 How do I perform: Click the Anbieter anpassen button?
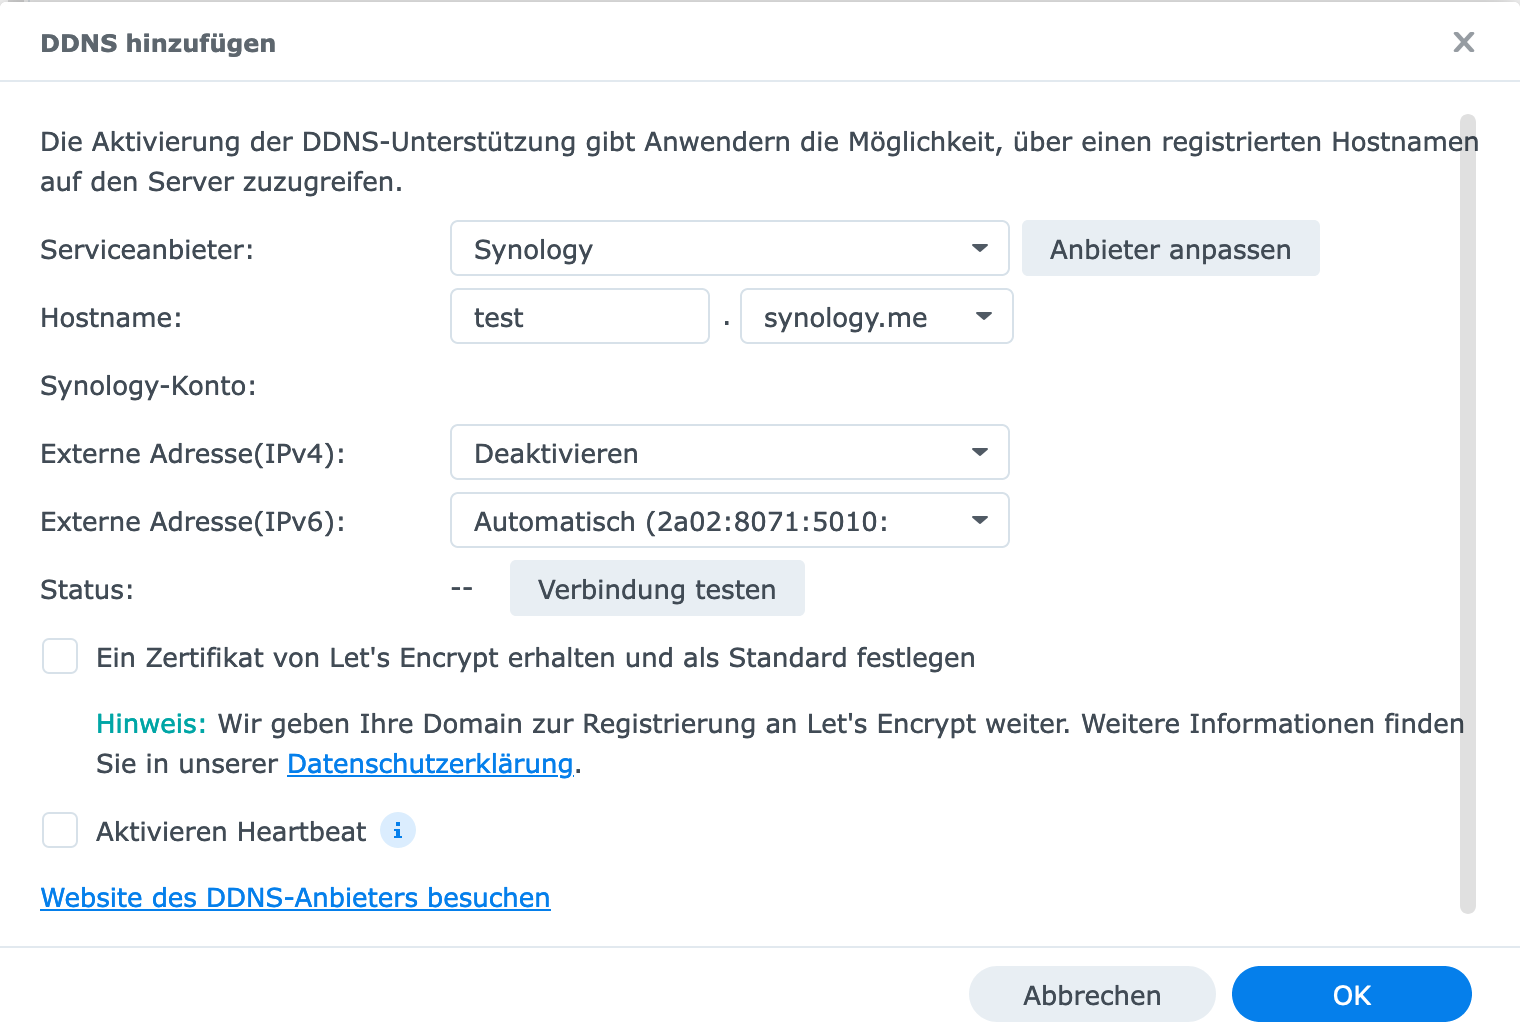click(1170, 249)
